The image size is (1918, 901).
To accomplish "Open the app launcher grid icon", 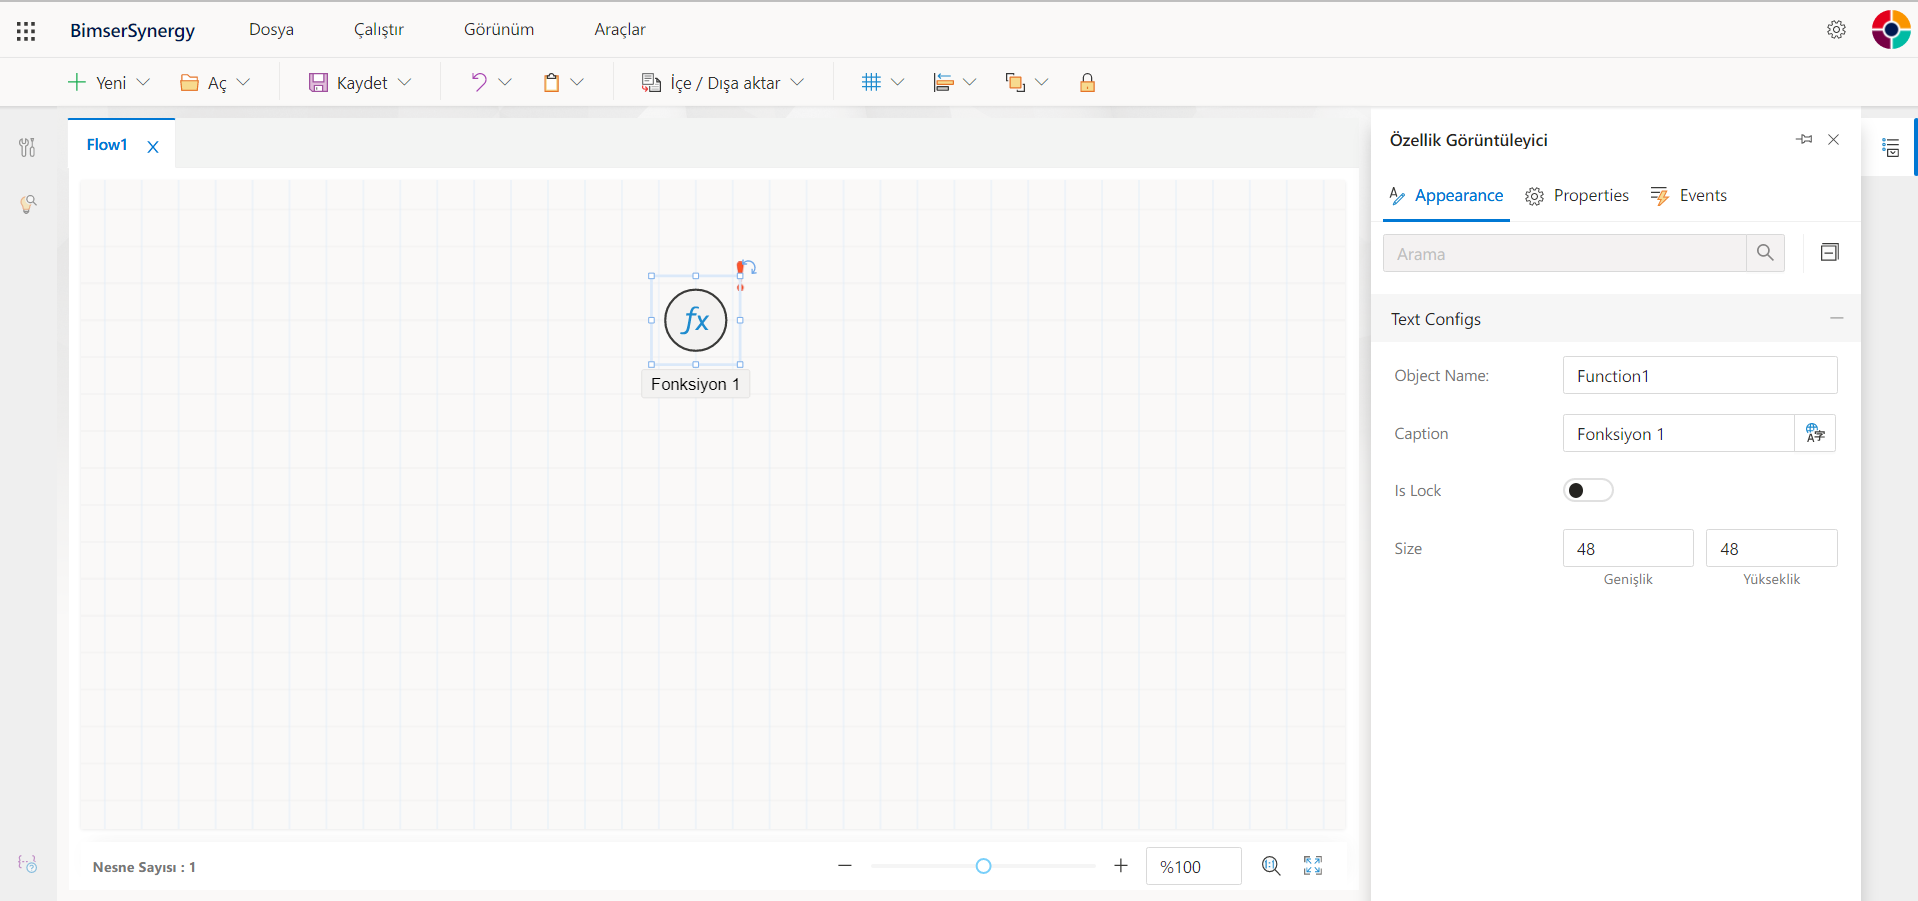I will pos(26,31).
